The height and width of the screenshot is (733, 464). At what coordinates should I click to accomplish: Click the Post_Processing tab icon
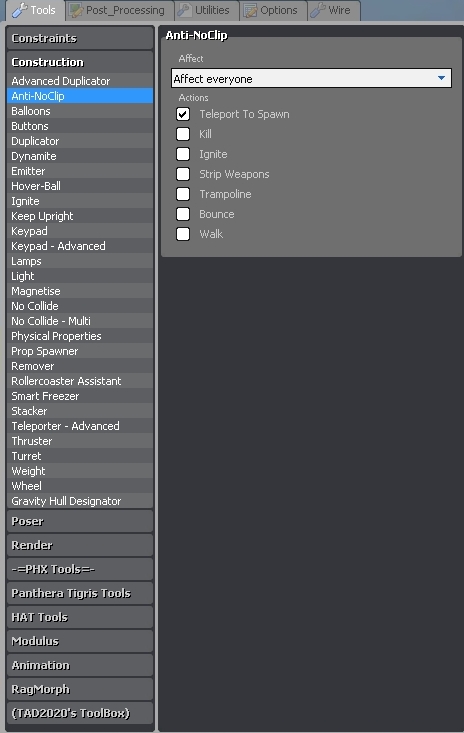76,11
